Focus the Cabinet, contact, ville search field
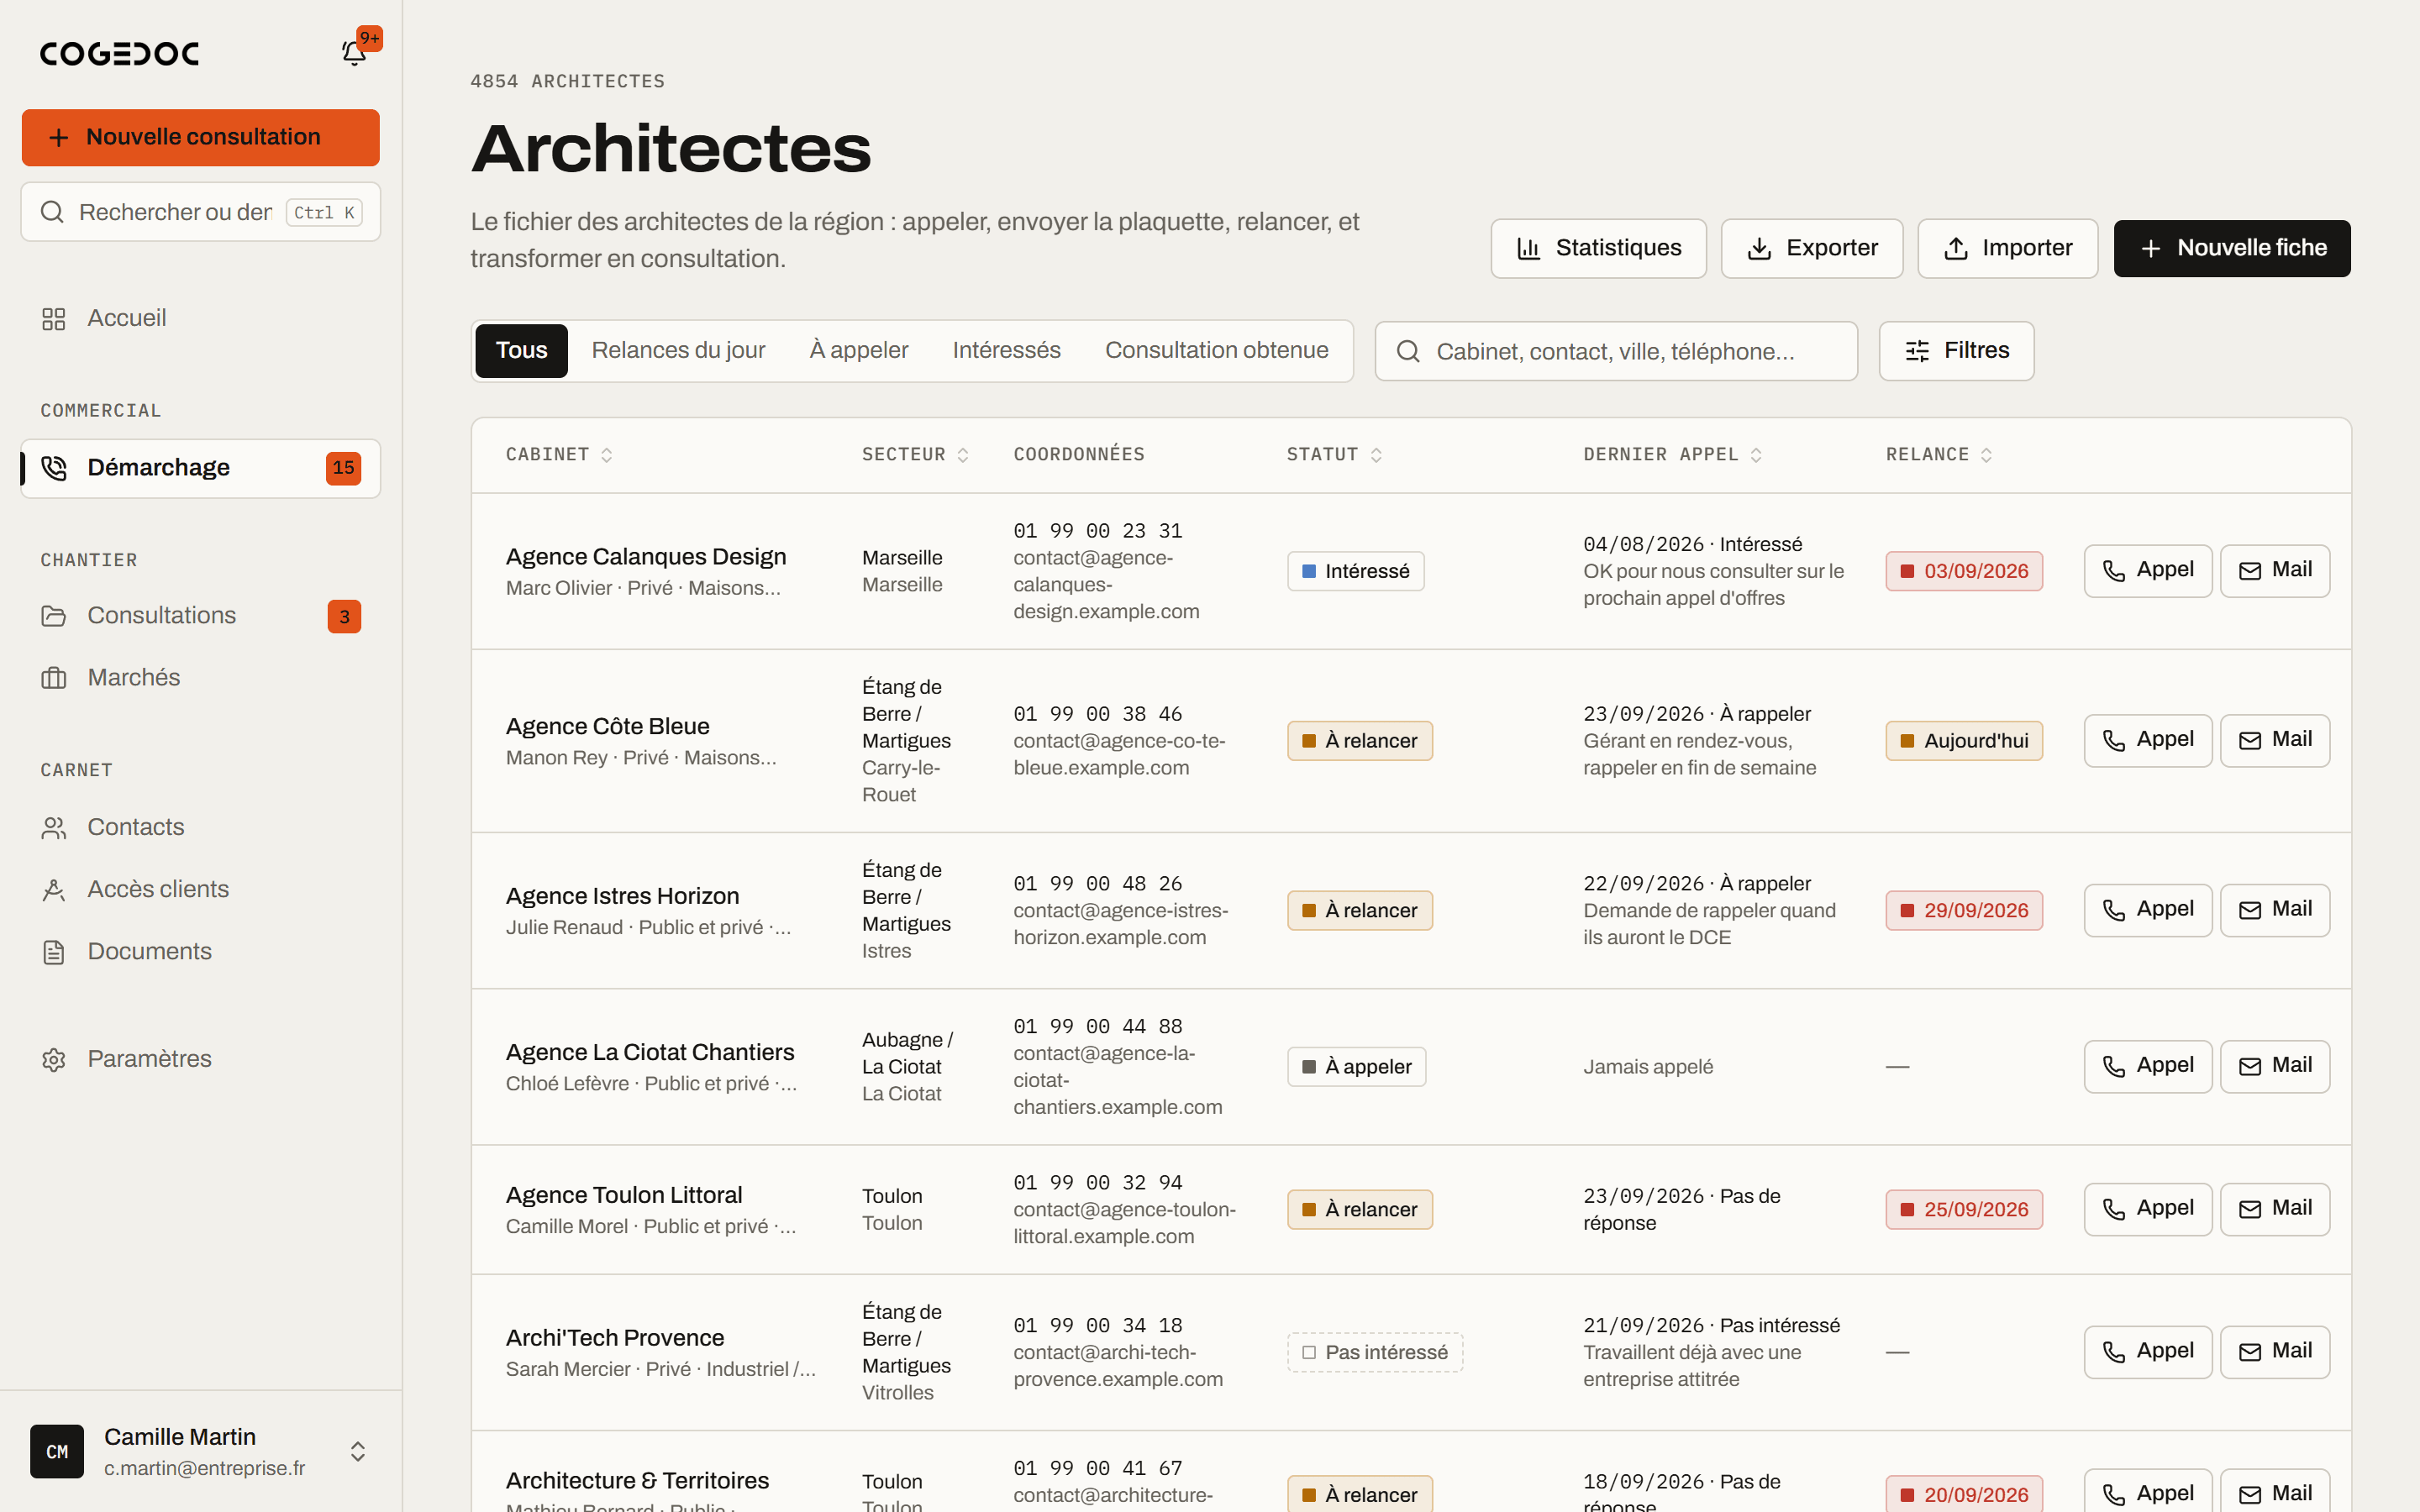This screenshot has height=1512, width=2420. 1616,351
